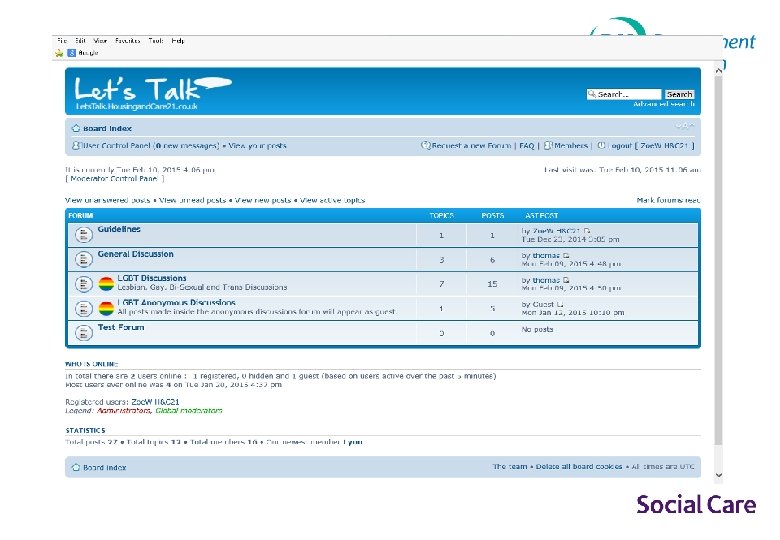Image resolution: width=780 pixels, height=540 pixels.
Task: Click the bottom Board index home icon
Action: 76,467
